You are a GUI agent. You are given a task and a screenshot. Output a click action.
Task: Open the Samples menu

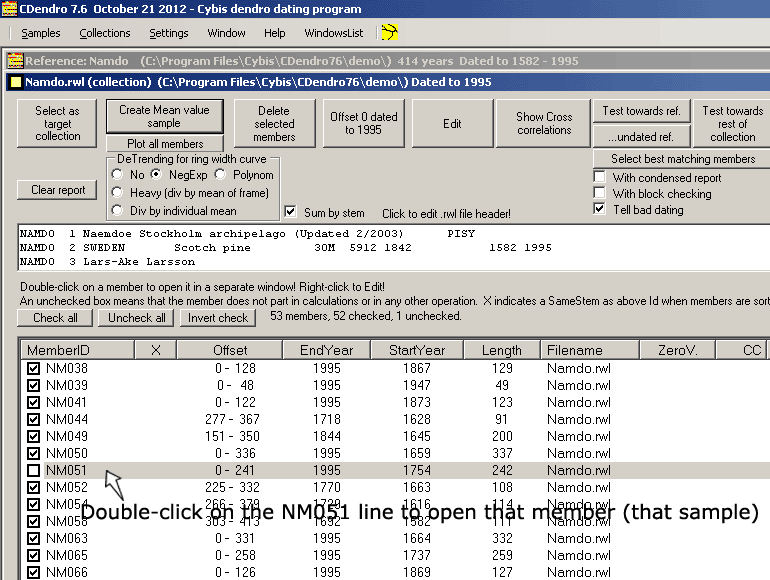pos(41,33)
